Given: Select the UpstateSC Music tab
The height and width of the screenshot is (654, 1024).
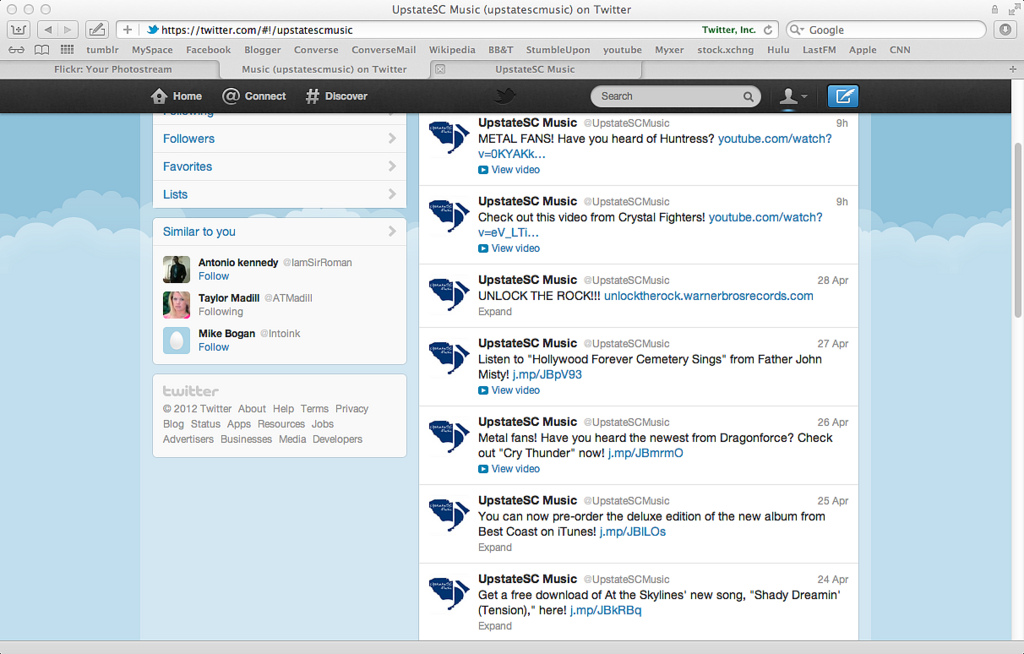Looking at the screenshot, I should coord(535,69).
